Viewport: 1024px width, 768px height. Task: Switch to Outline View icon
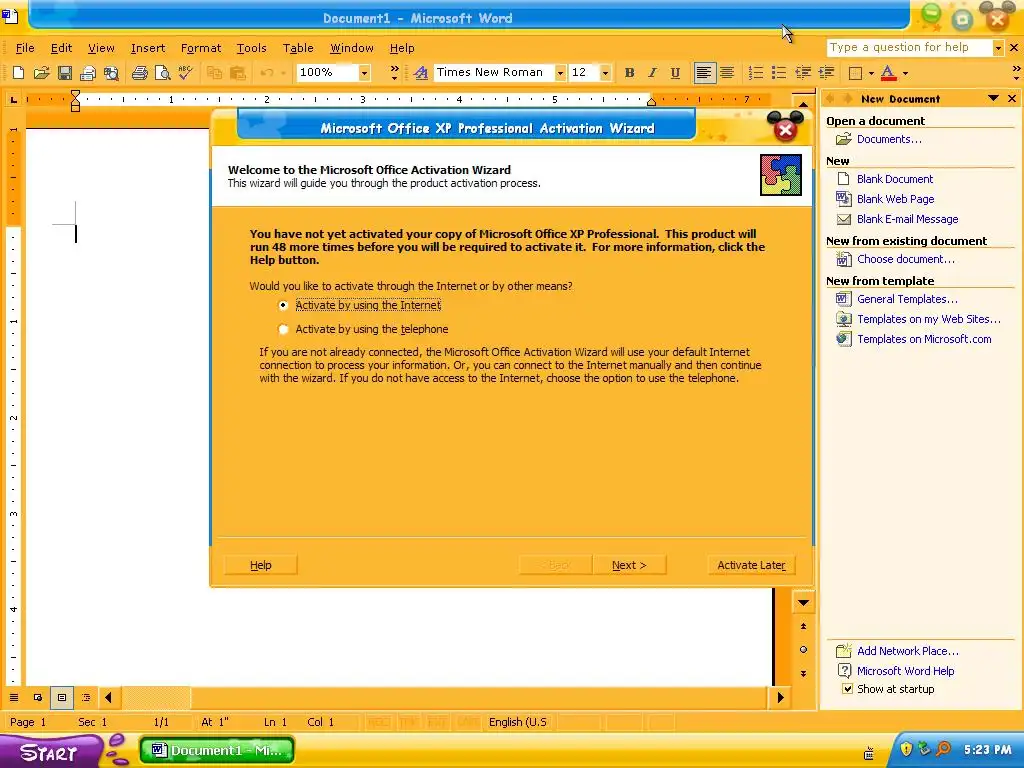pyautogui.click(x=86, y=697)
